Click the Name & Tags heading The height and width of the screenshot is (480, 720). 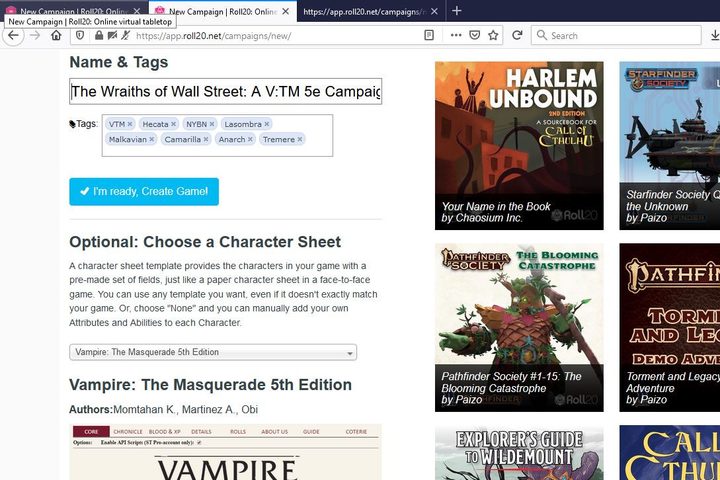[x=118, y=62]
